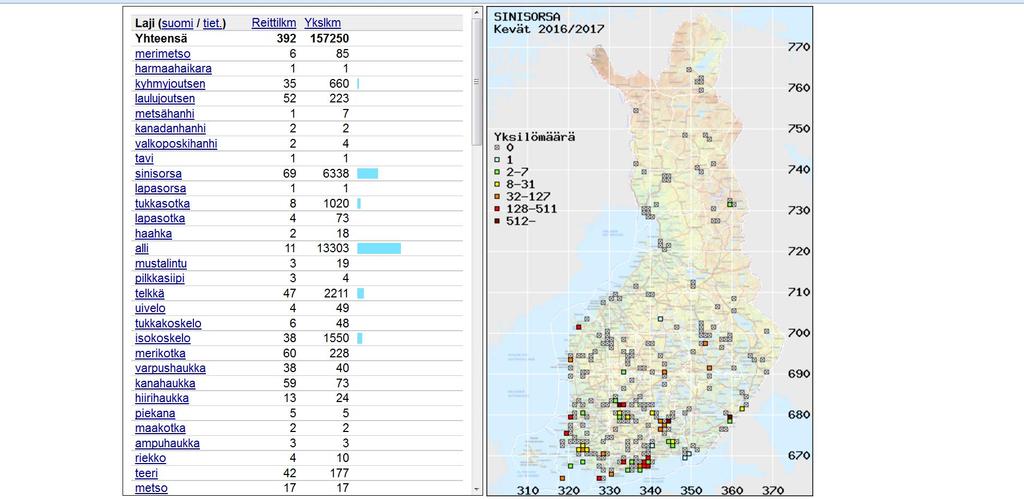Open the ampuhaukka species link
Screen dimensions: 1024x499
point(167,444)
